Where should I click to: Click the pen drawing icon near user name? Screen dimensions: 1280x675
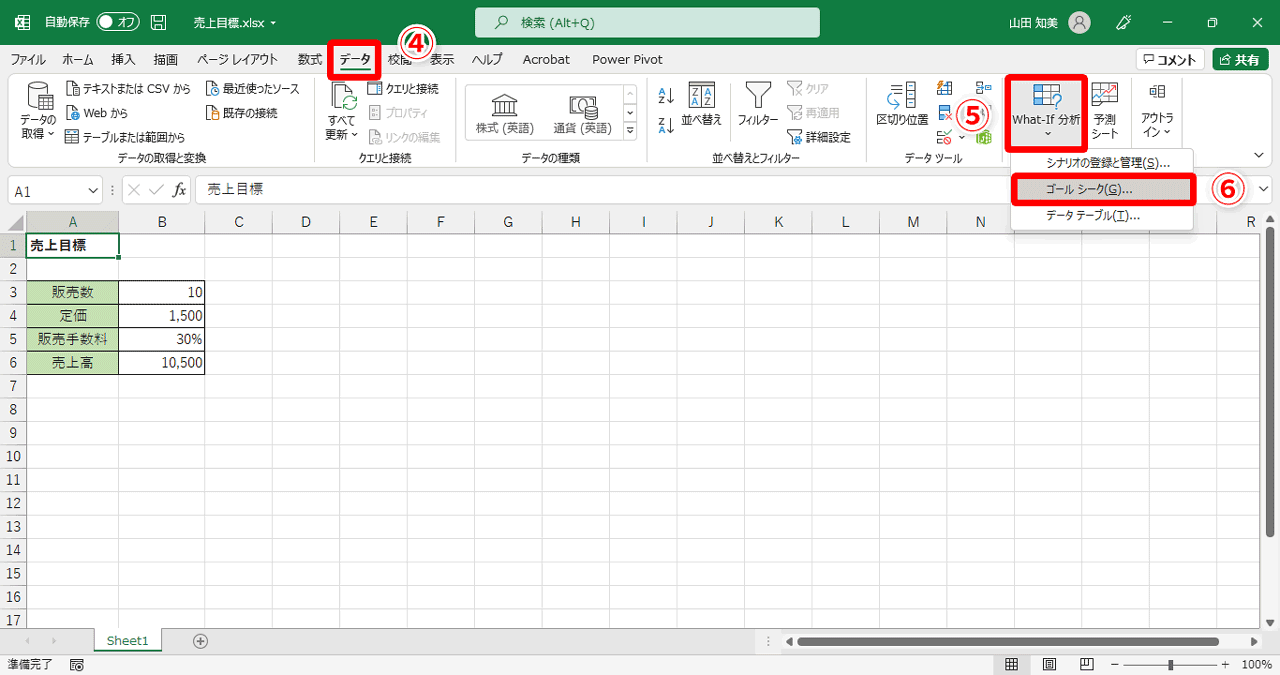(x=1123, y=22)
